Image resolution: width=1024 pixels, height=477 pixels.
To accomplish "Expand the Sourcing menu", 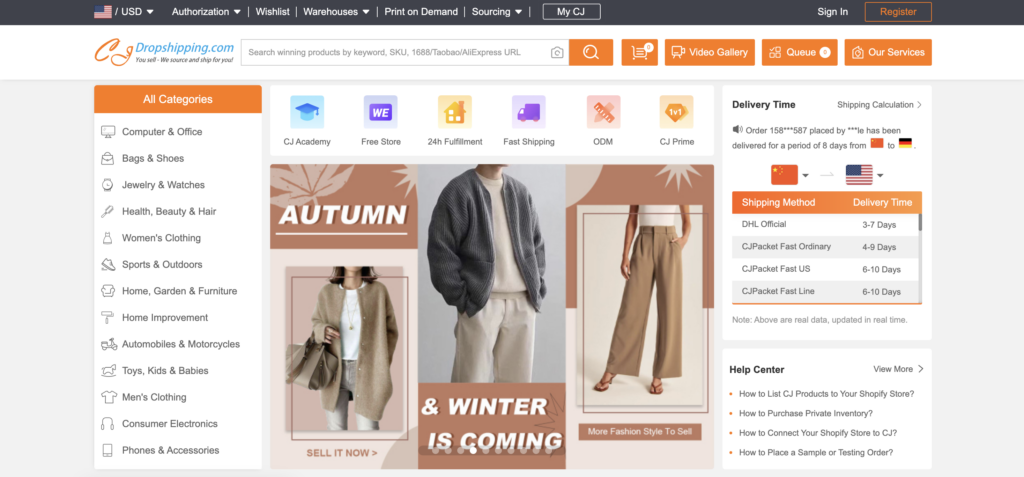I will pyautogui.click(x=497, y=12).
